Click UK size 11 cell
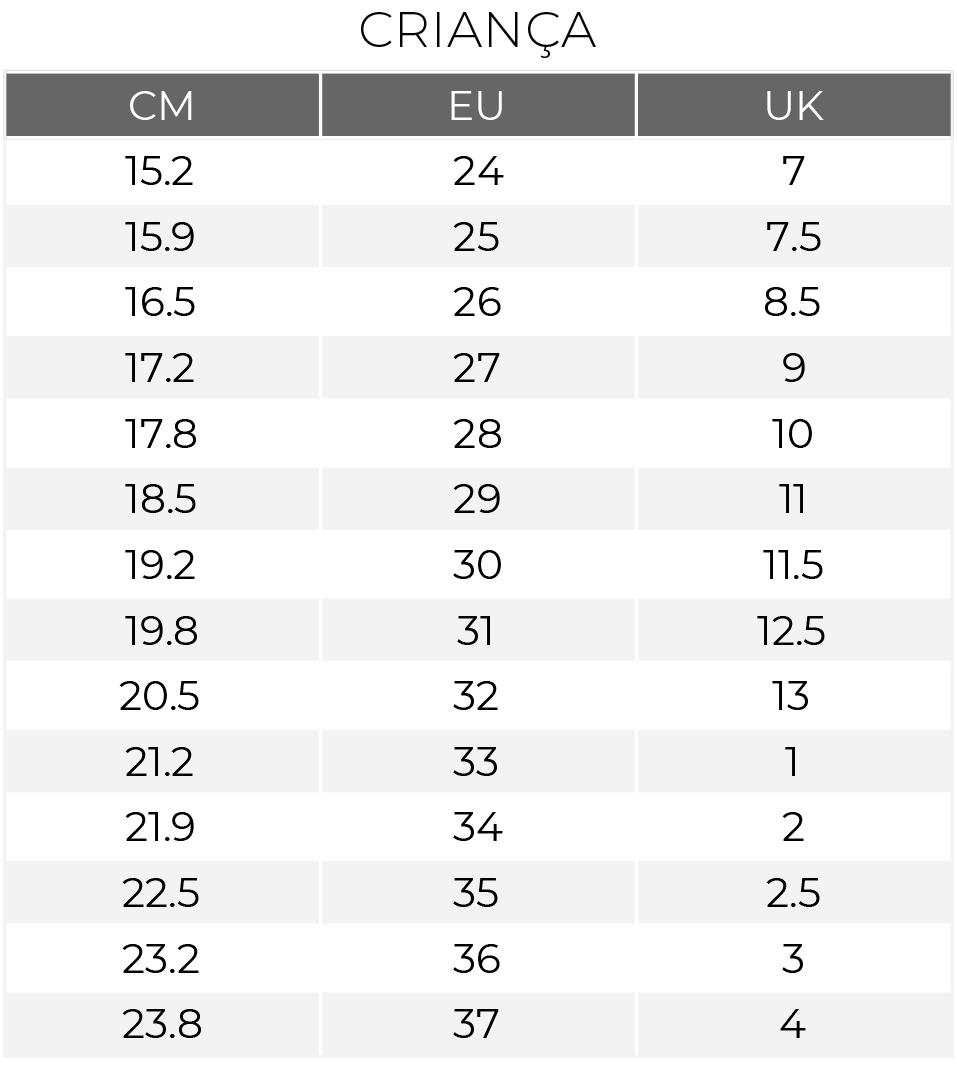This screenshot has height=1065, width=957. [x=794, y=499]
